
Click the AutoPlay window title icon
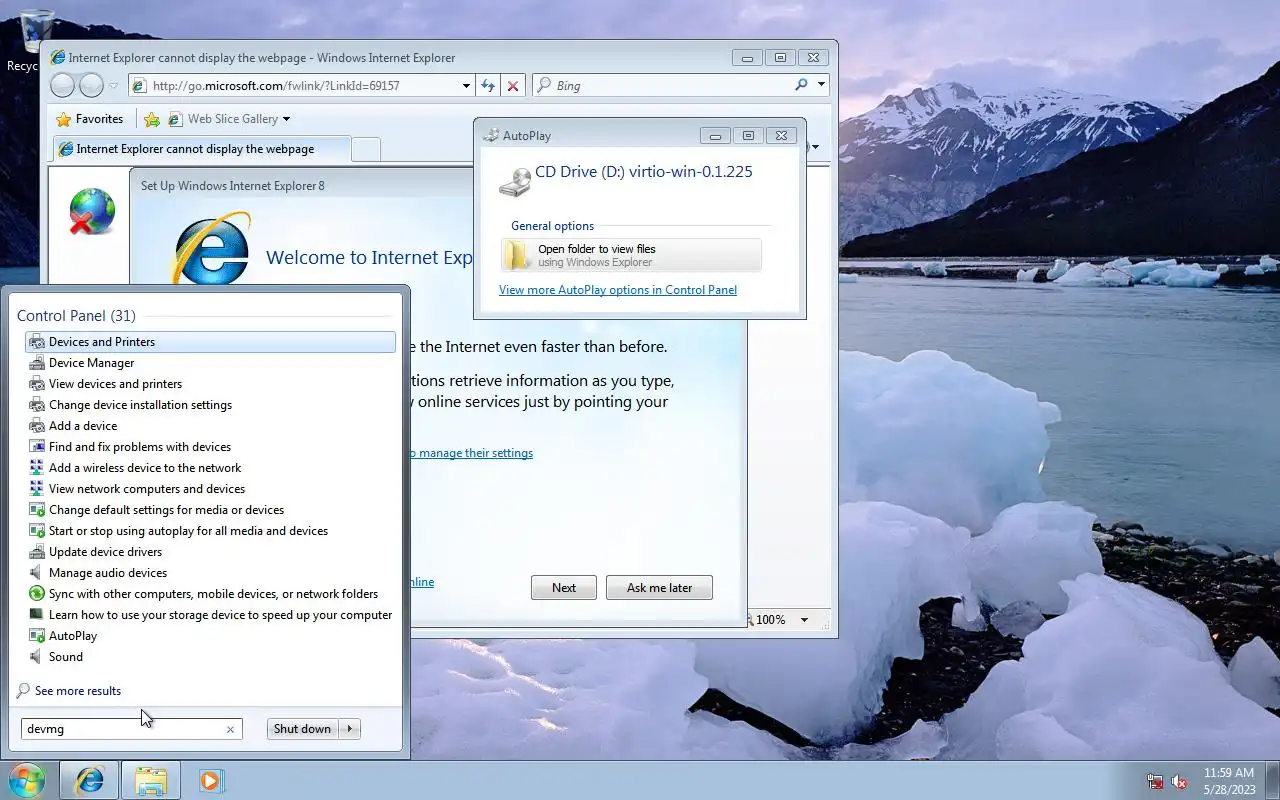491,136
